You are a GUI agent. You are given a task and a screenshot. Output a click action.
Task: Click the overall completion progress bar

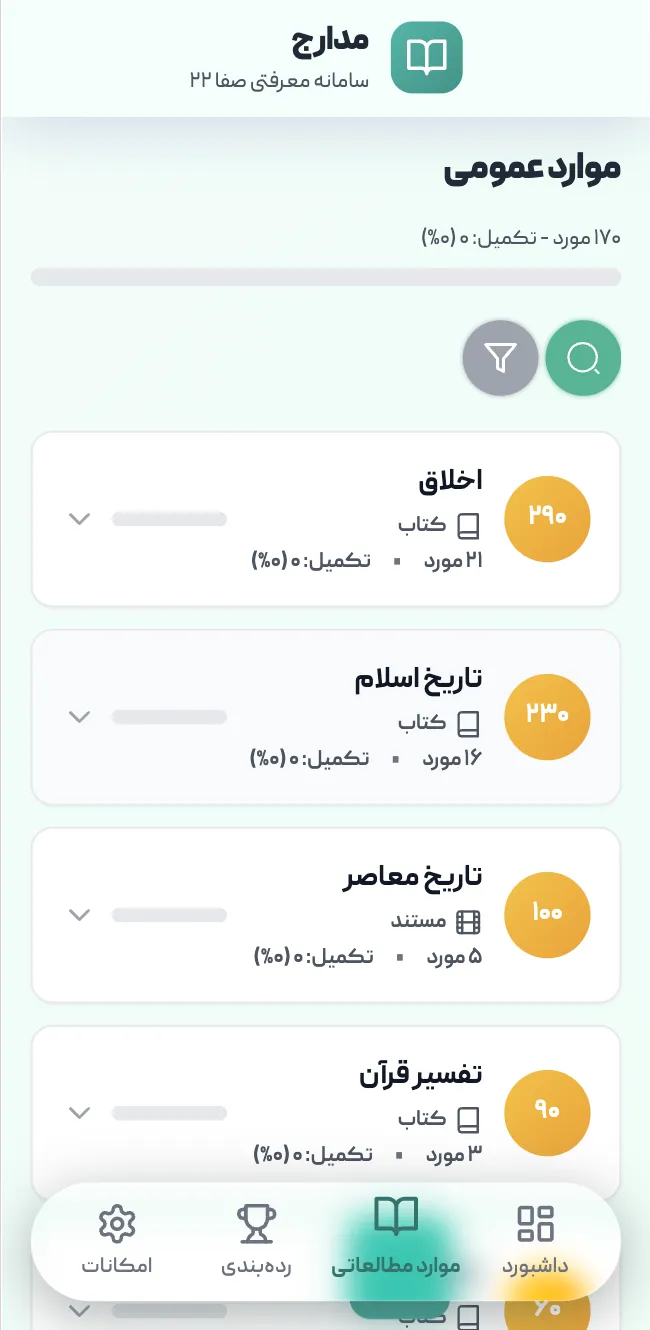pos(326,277)
